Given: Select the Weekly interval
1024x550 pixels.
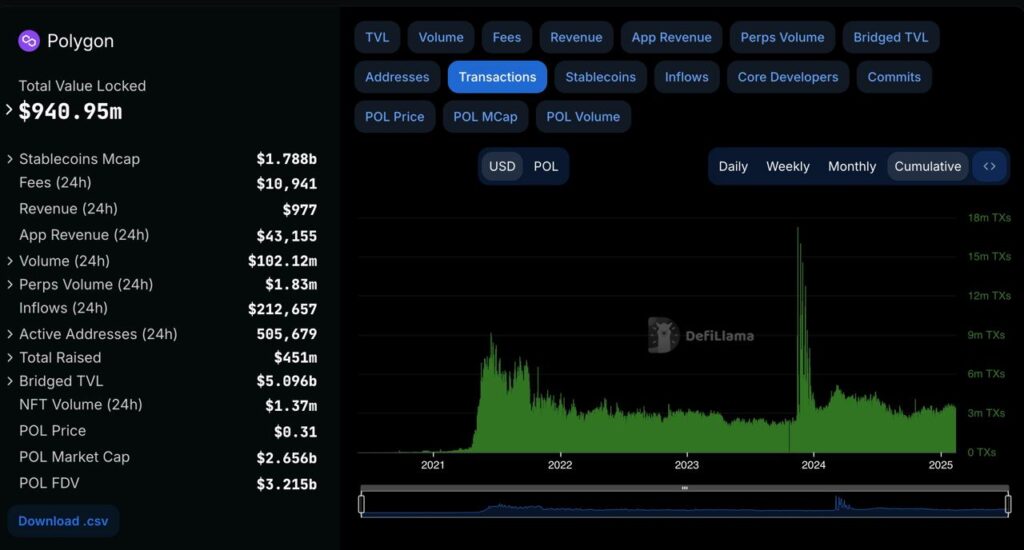Looking at the screenshot, I should point(788,166).
